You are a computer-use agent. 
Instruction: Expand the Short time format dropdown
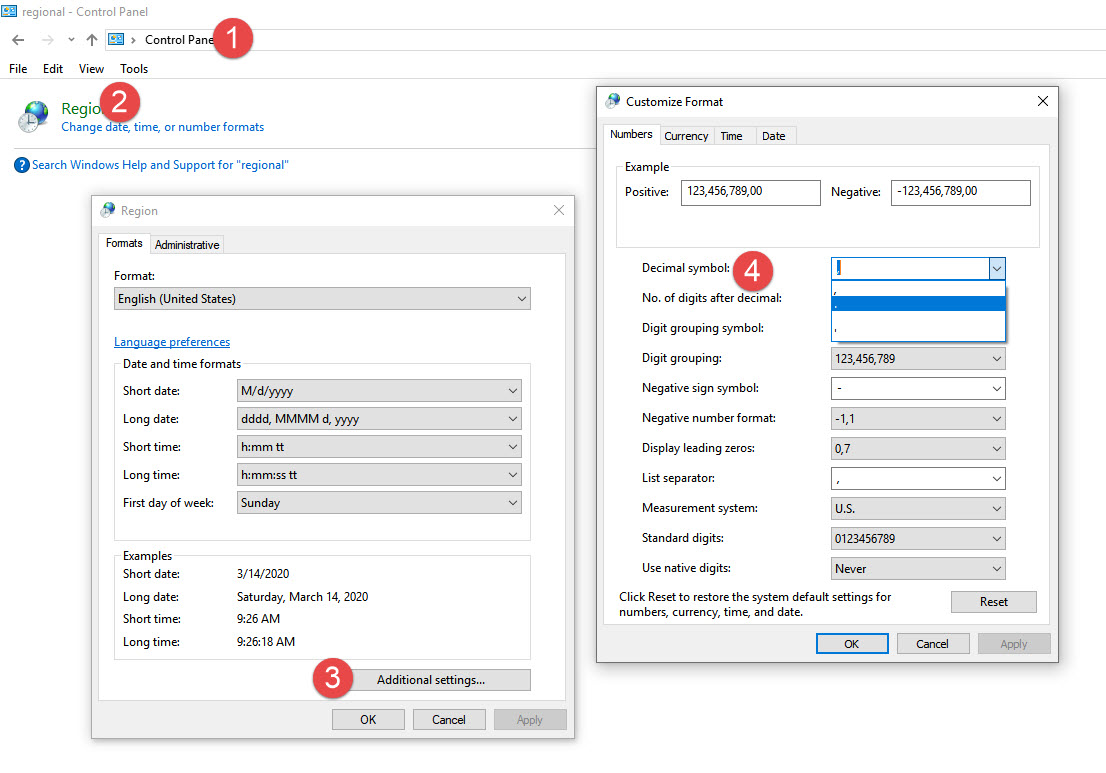point(379,447)
